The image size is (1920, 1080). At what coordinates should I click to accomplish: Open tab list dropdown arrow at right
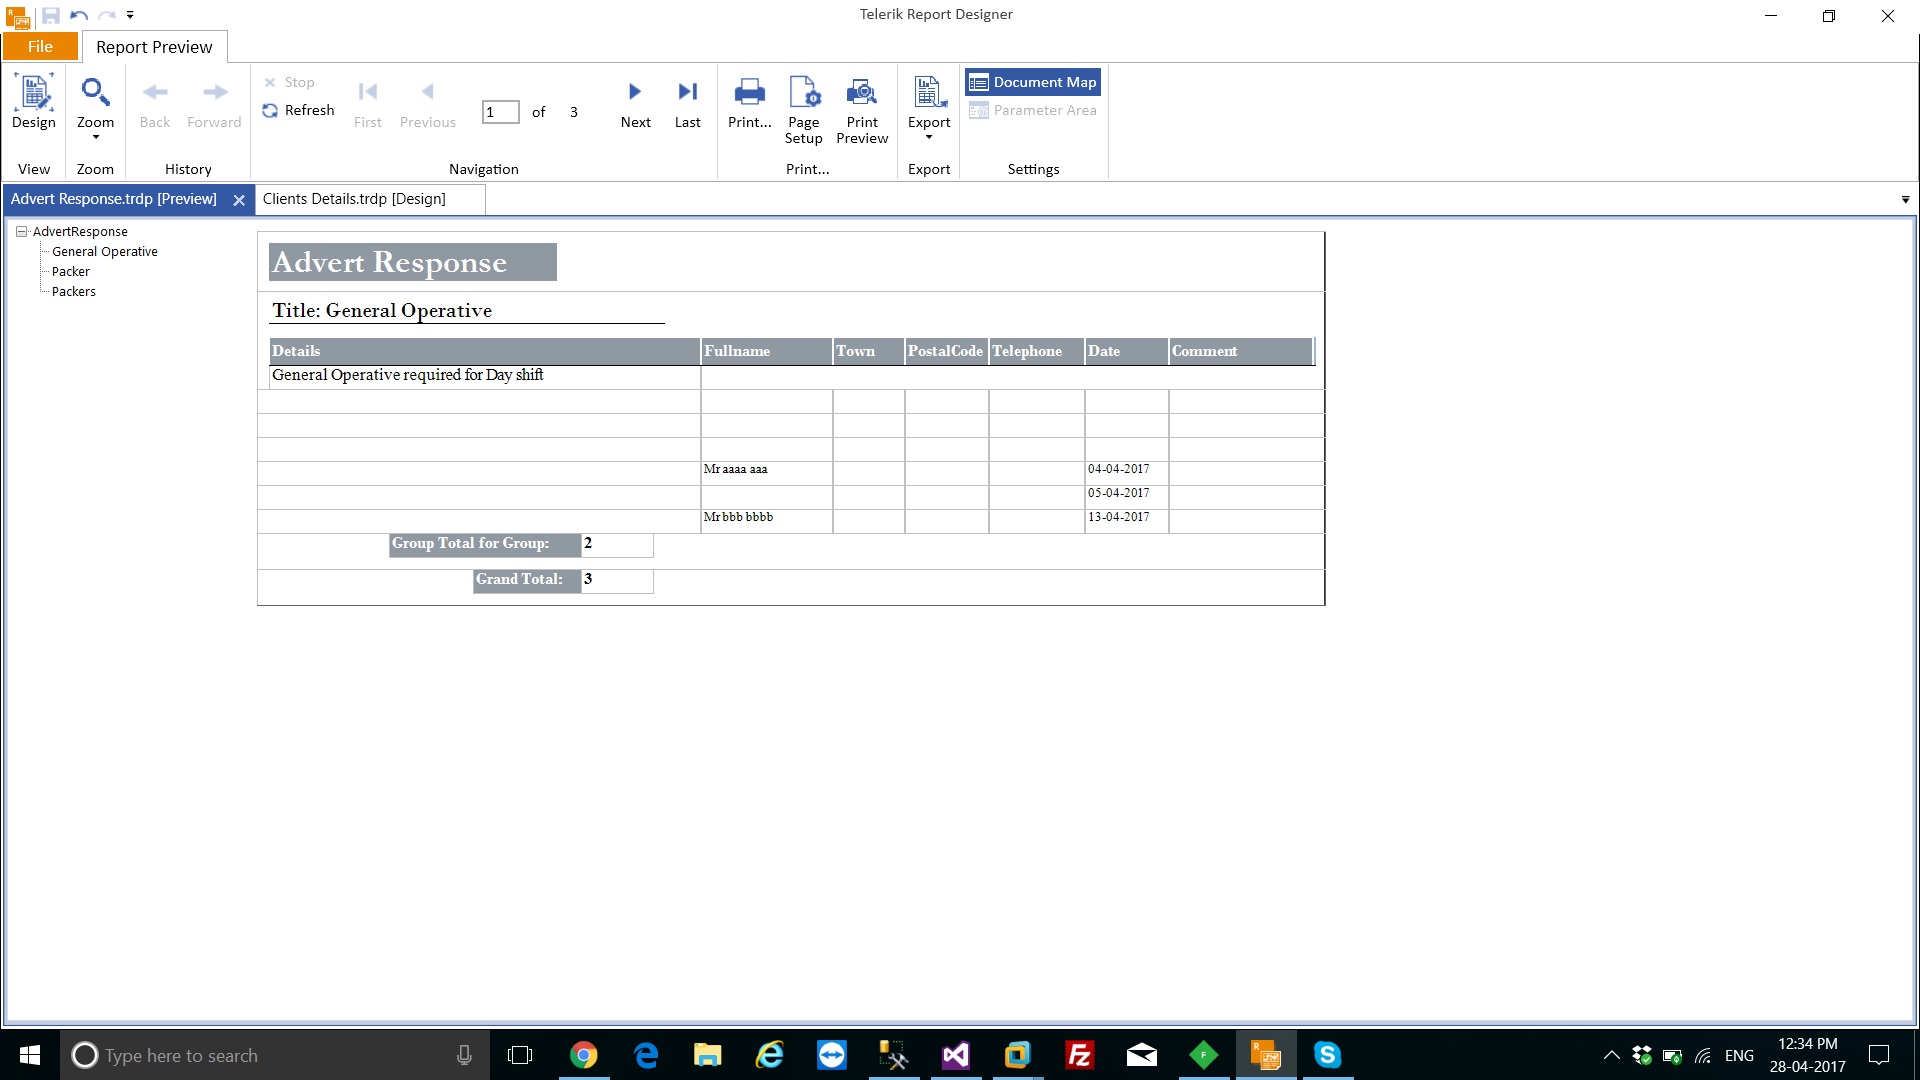[1905, 200]
